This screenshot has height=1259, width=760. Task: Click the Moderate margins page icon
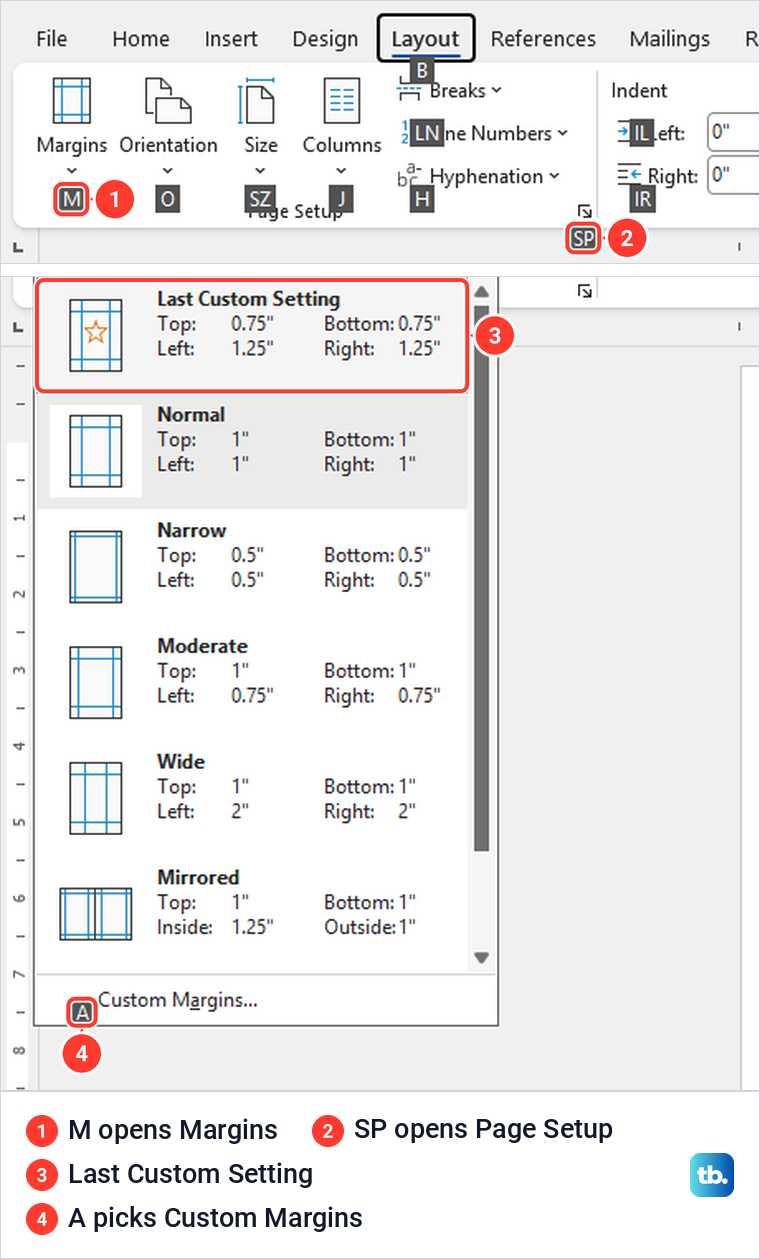pos(95,683)
